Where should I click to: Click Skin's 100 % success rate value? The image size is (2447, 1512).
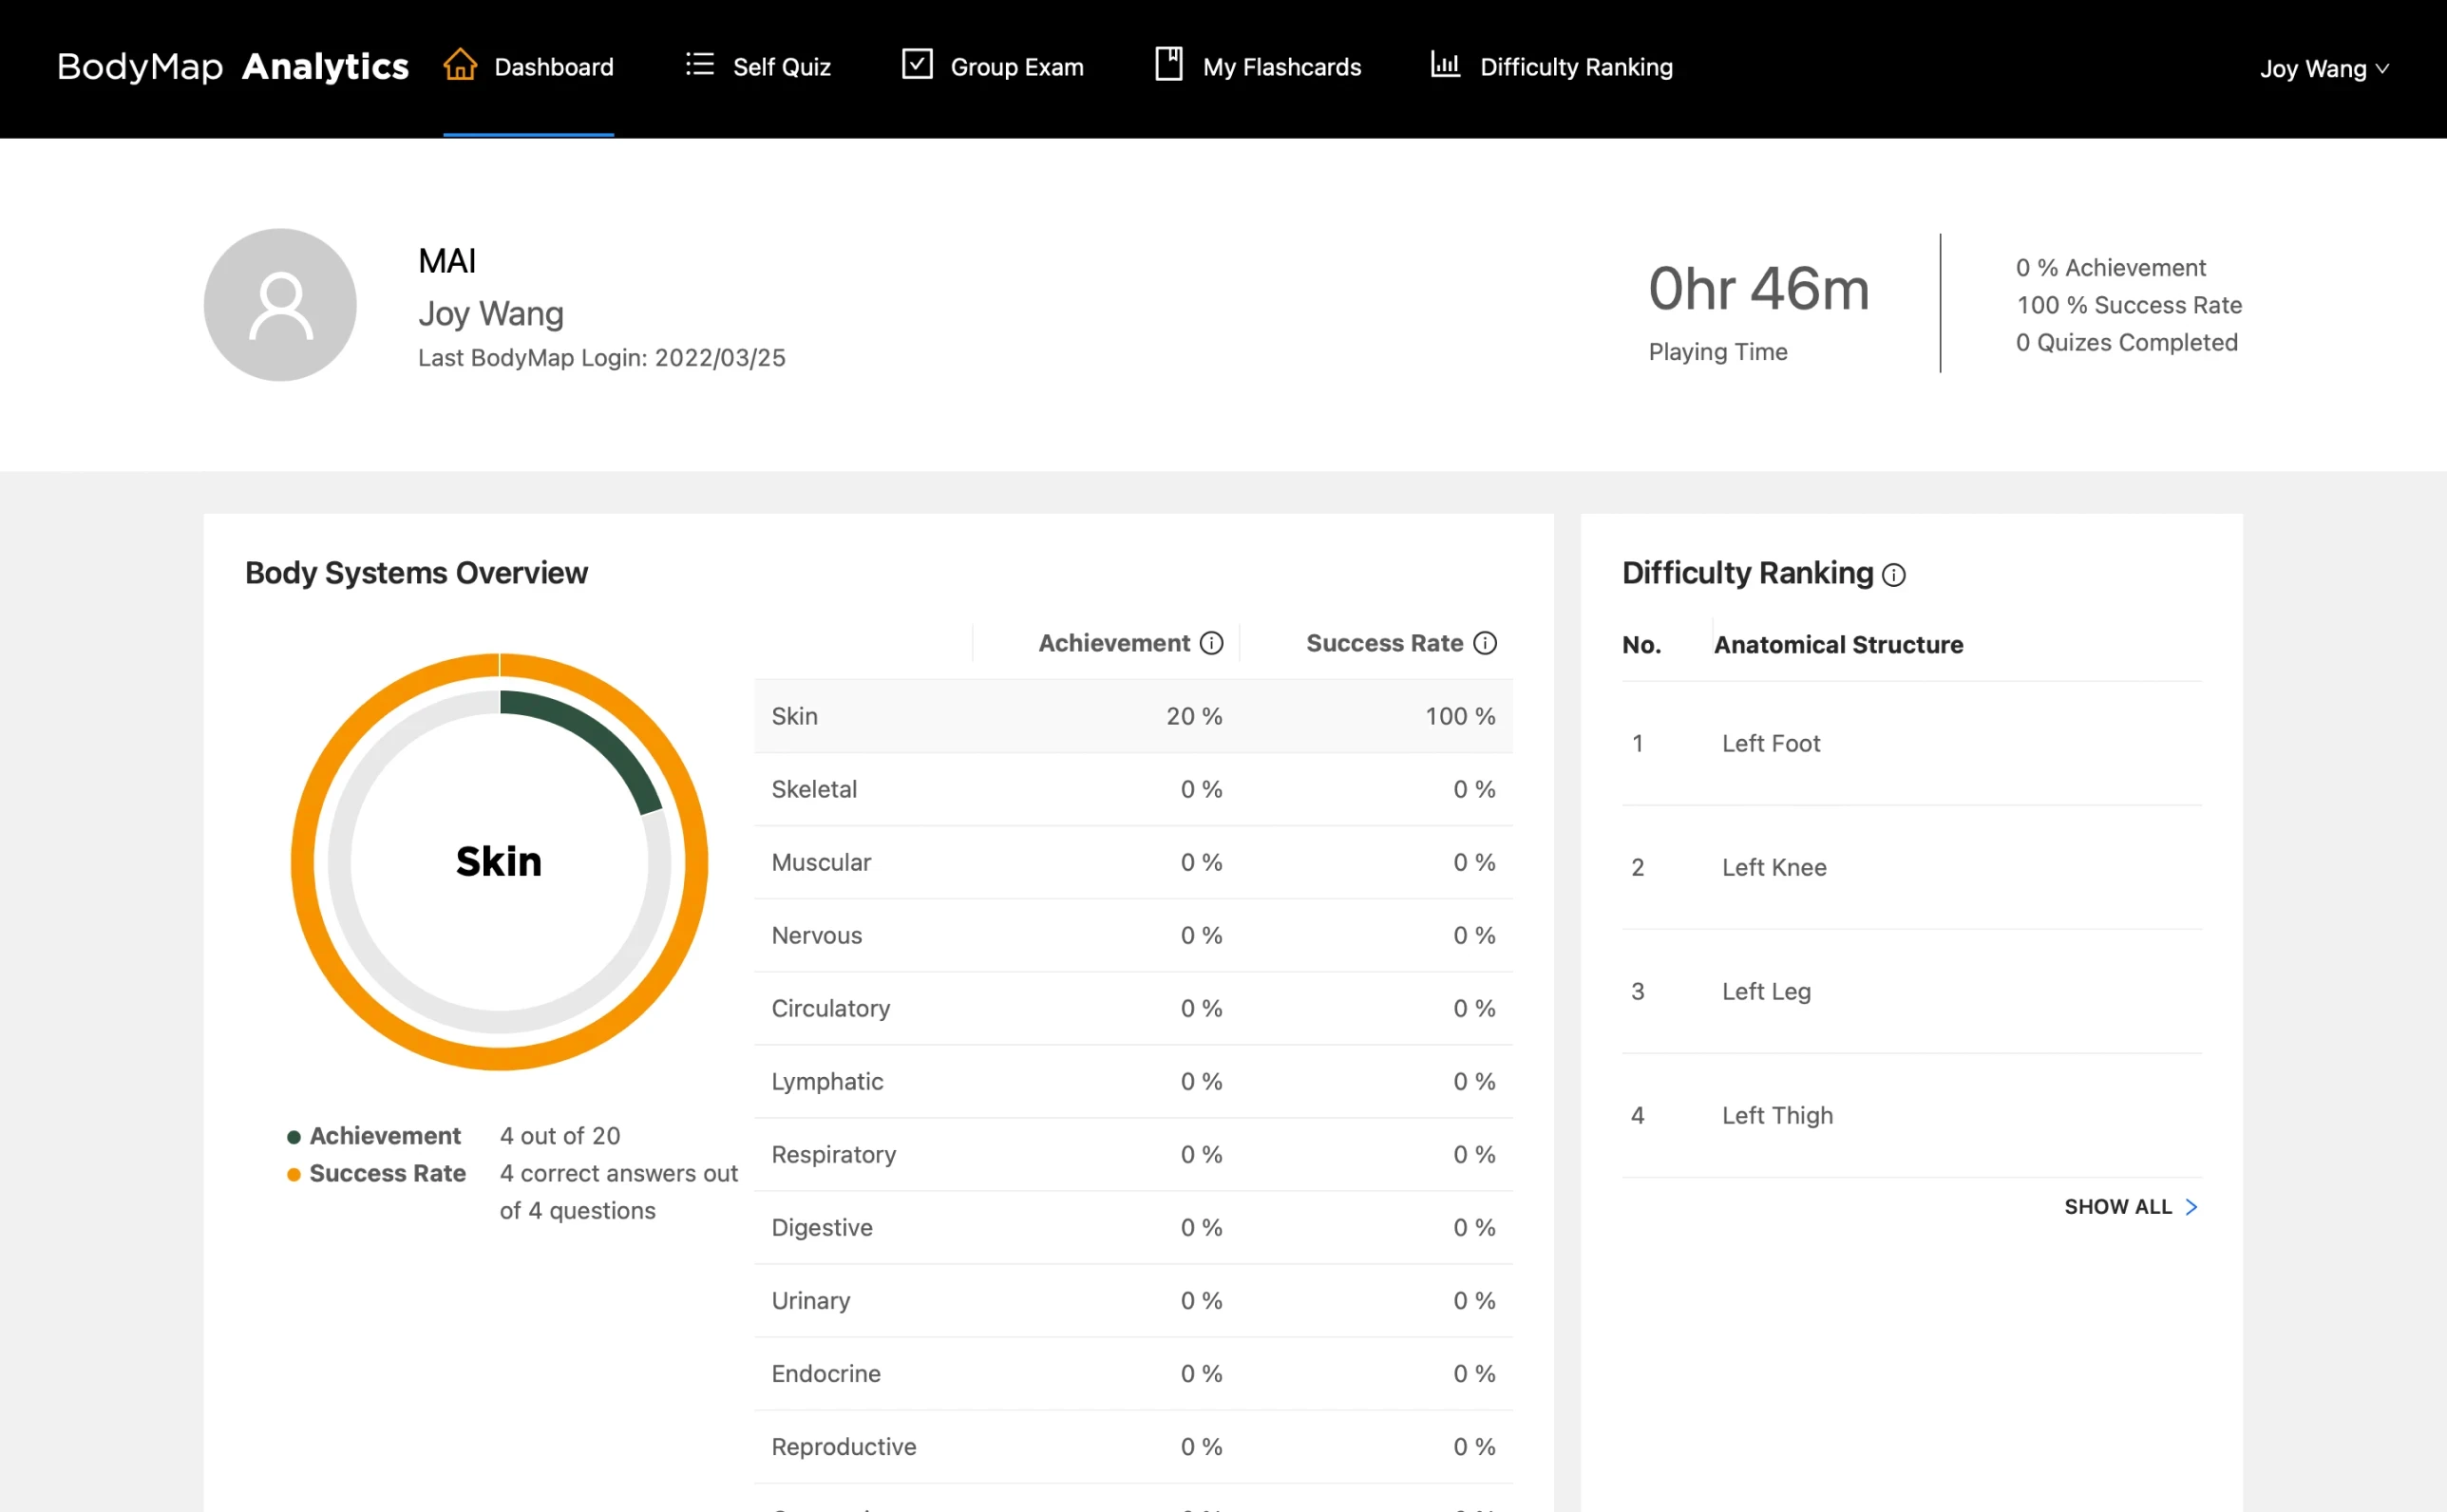point(1460,716)
